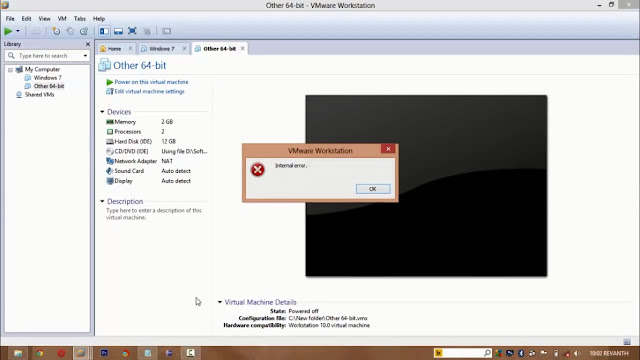Open the Tabs menu
Image resolution: width=640 pixels, height=360 pixels.
pyautogui.click(x=80, y=18)
